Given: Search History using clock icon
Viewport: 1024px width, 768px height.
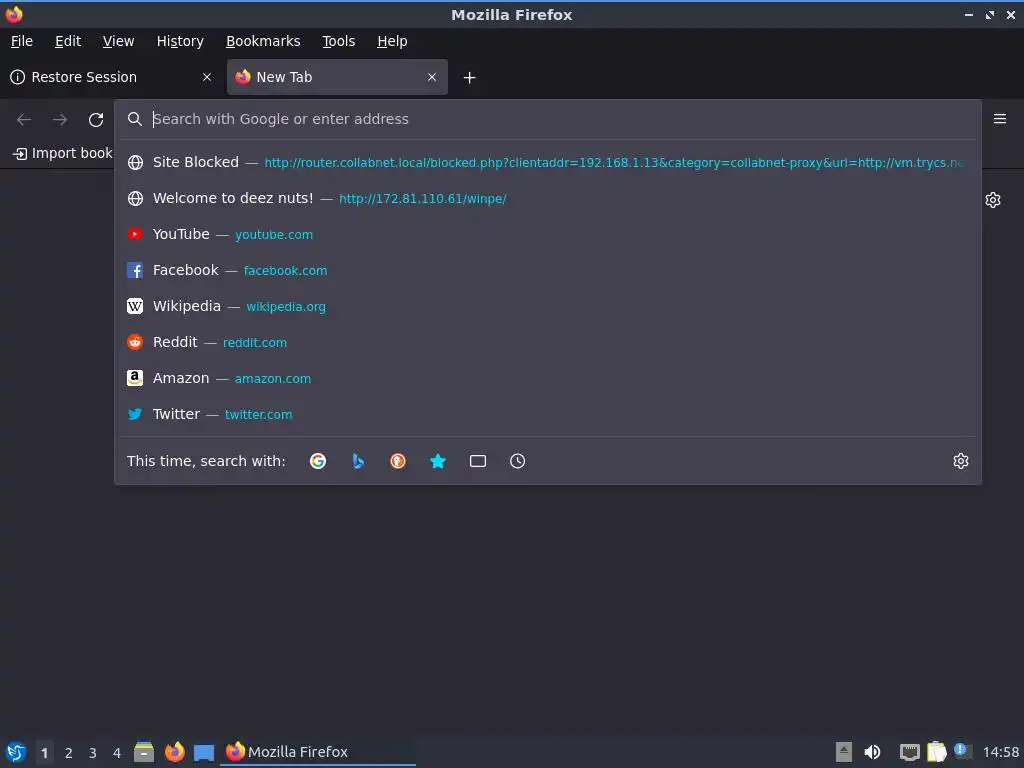Looking at the screenshot, I should tap(517, 461).
